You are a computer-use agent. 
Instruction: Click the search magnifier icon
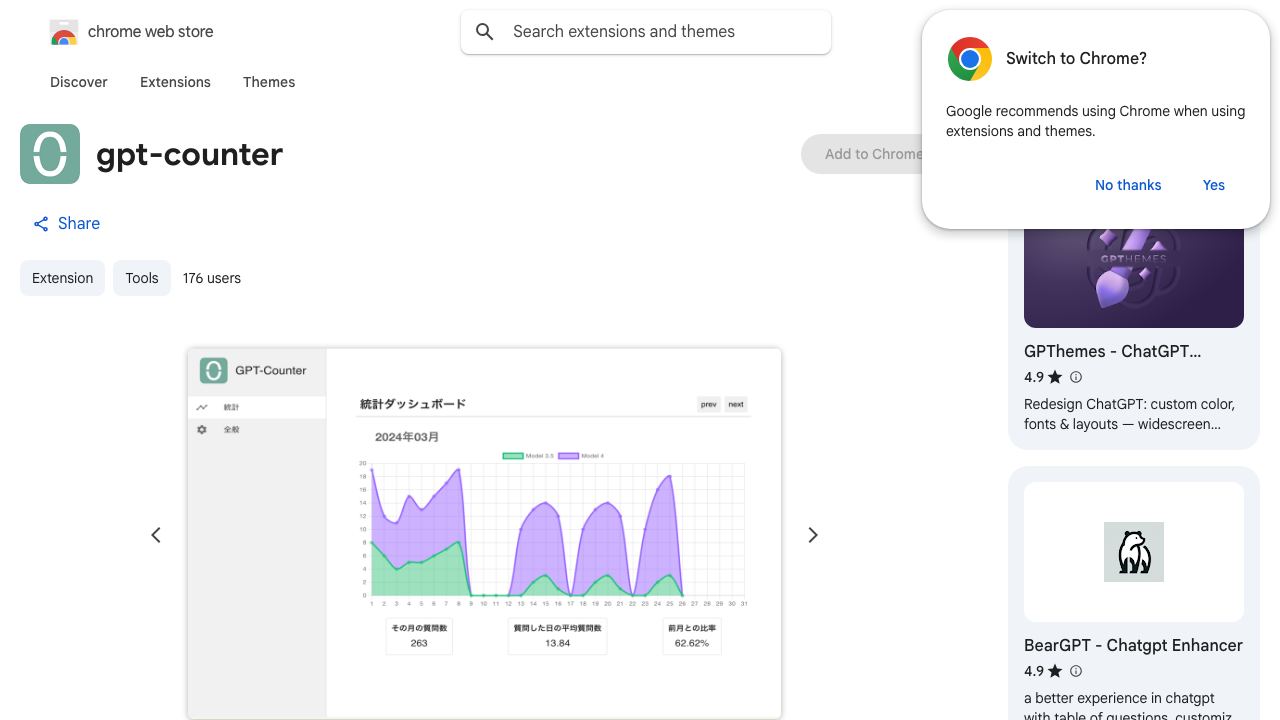point(485,32)
